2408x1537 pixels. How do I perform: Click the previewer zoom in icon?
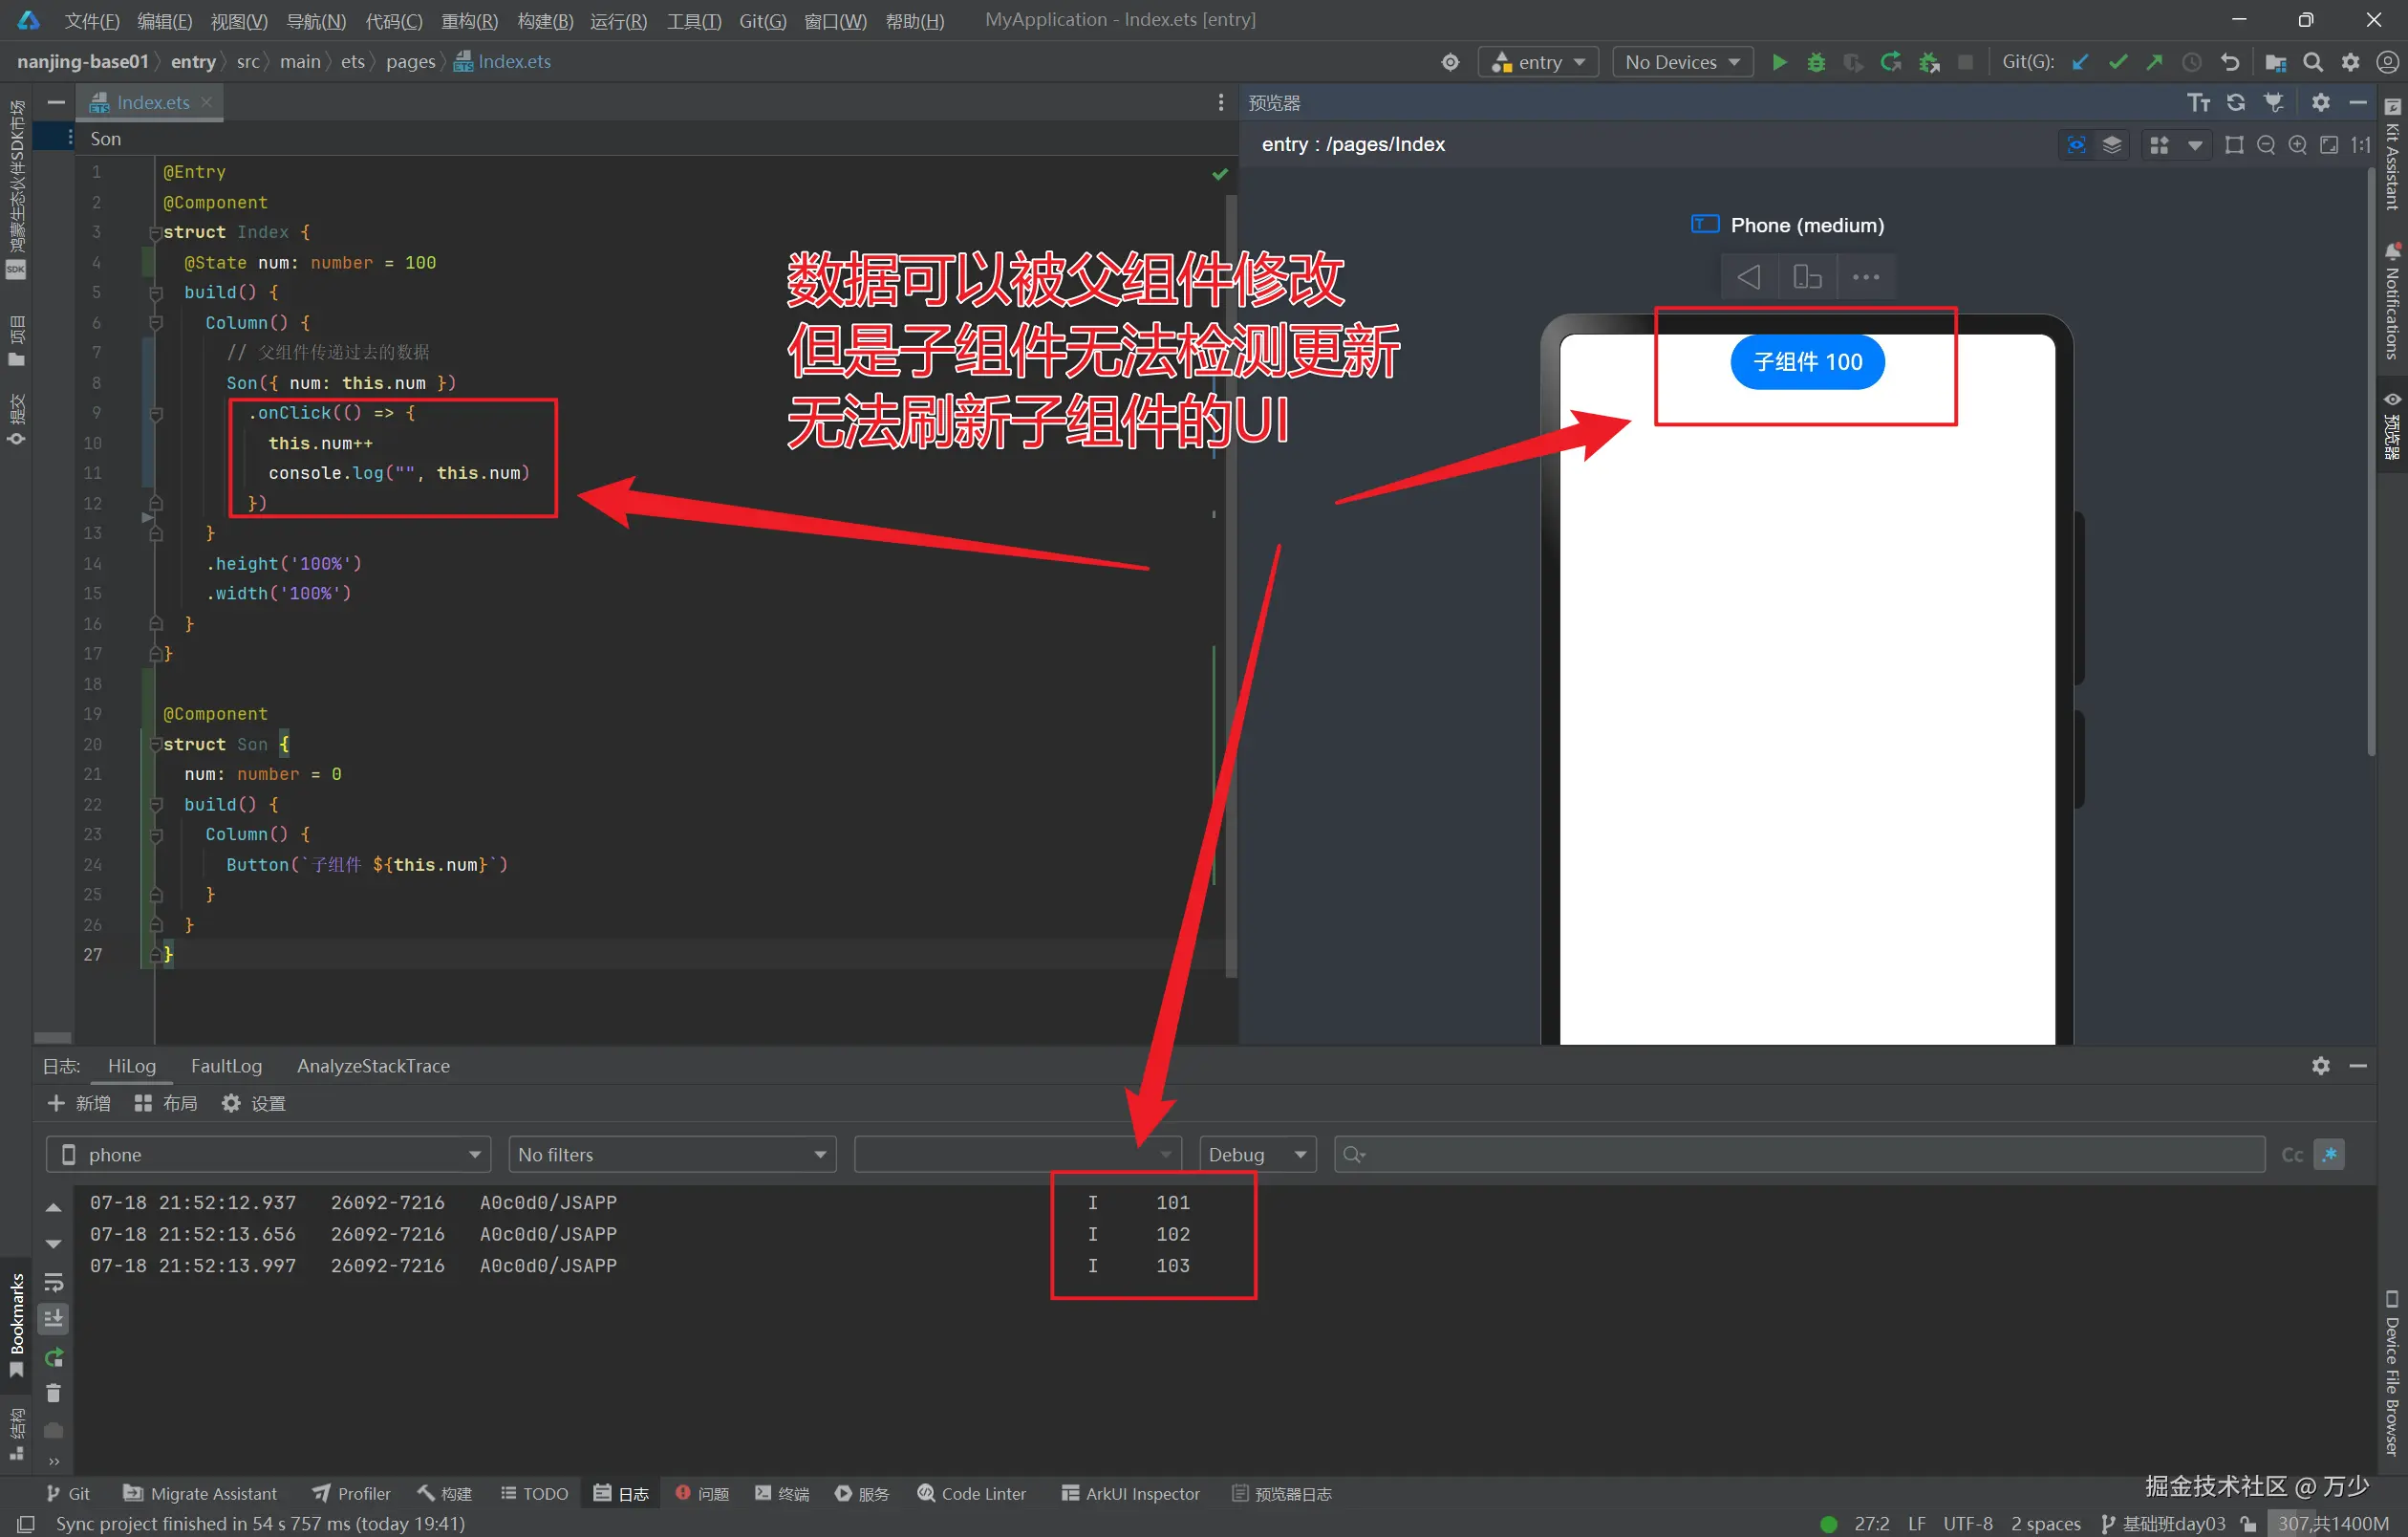point(2297,145)
